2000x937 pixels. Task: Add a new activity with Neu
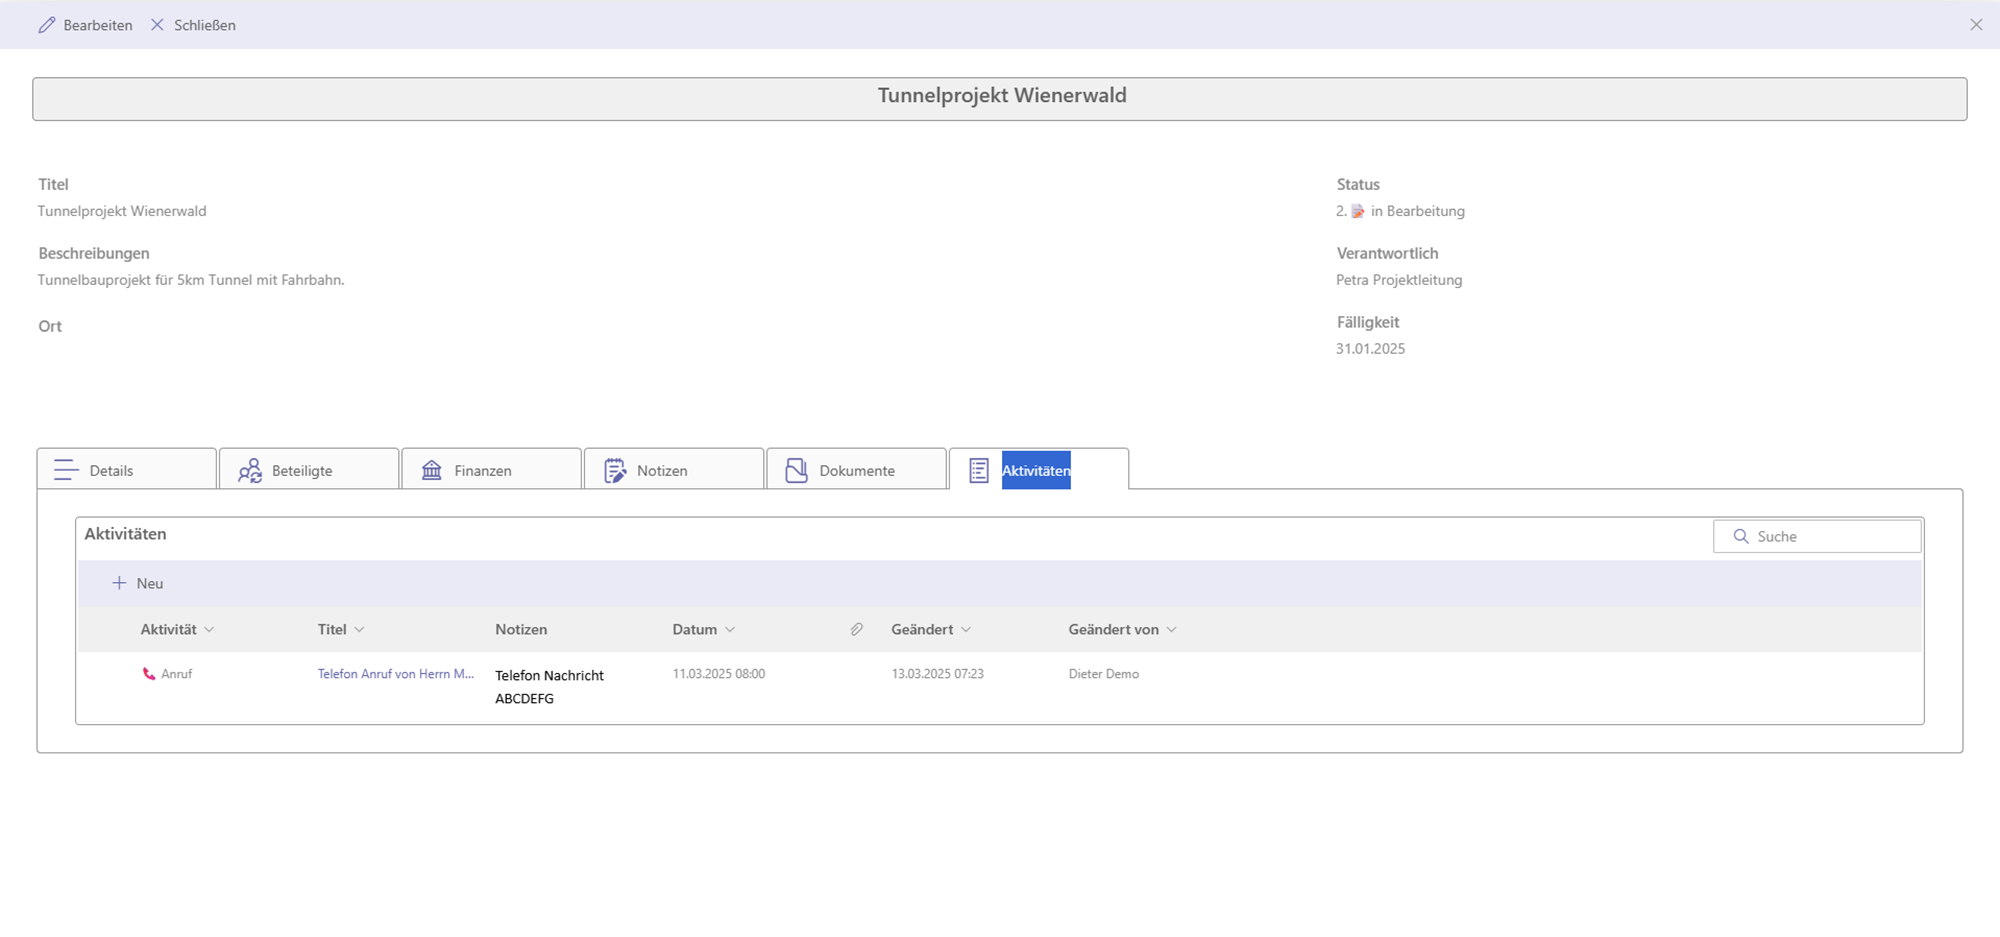pos(138,583)
